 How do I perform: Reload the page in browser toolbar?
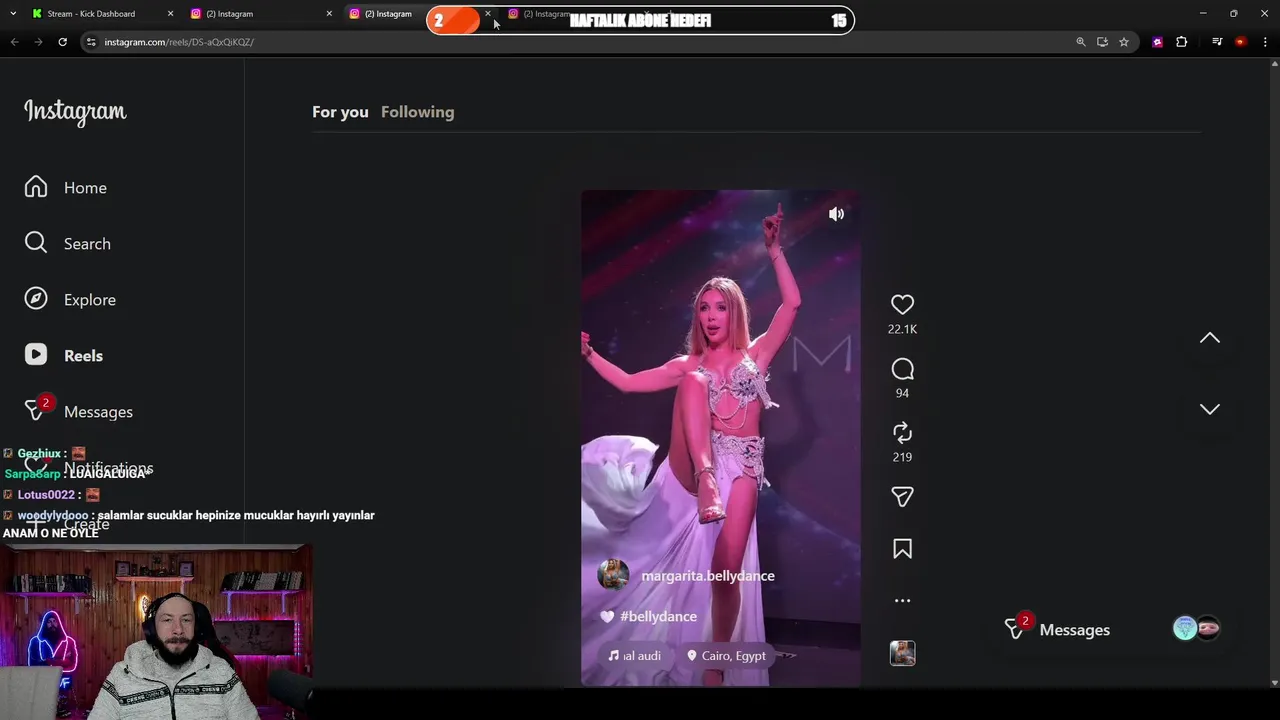pos(62,42)
